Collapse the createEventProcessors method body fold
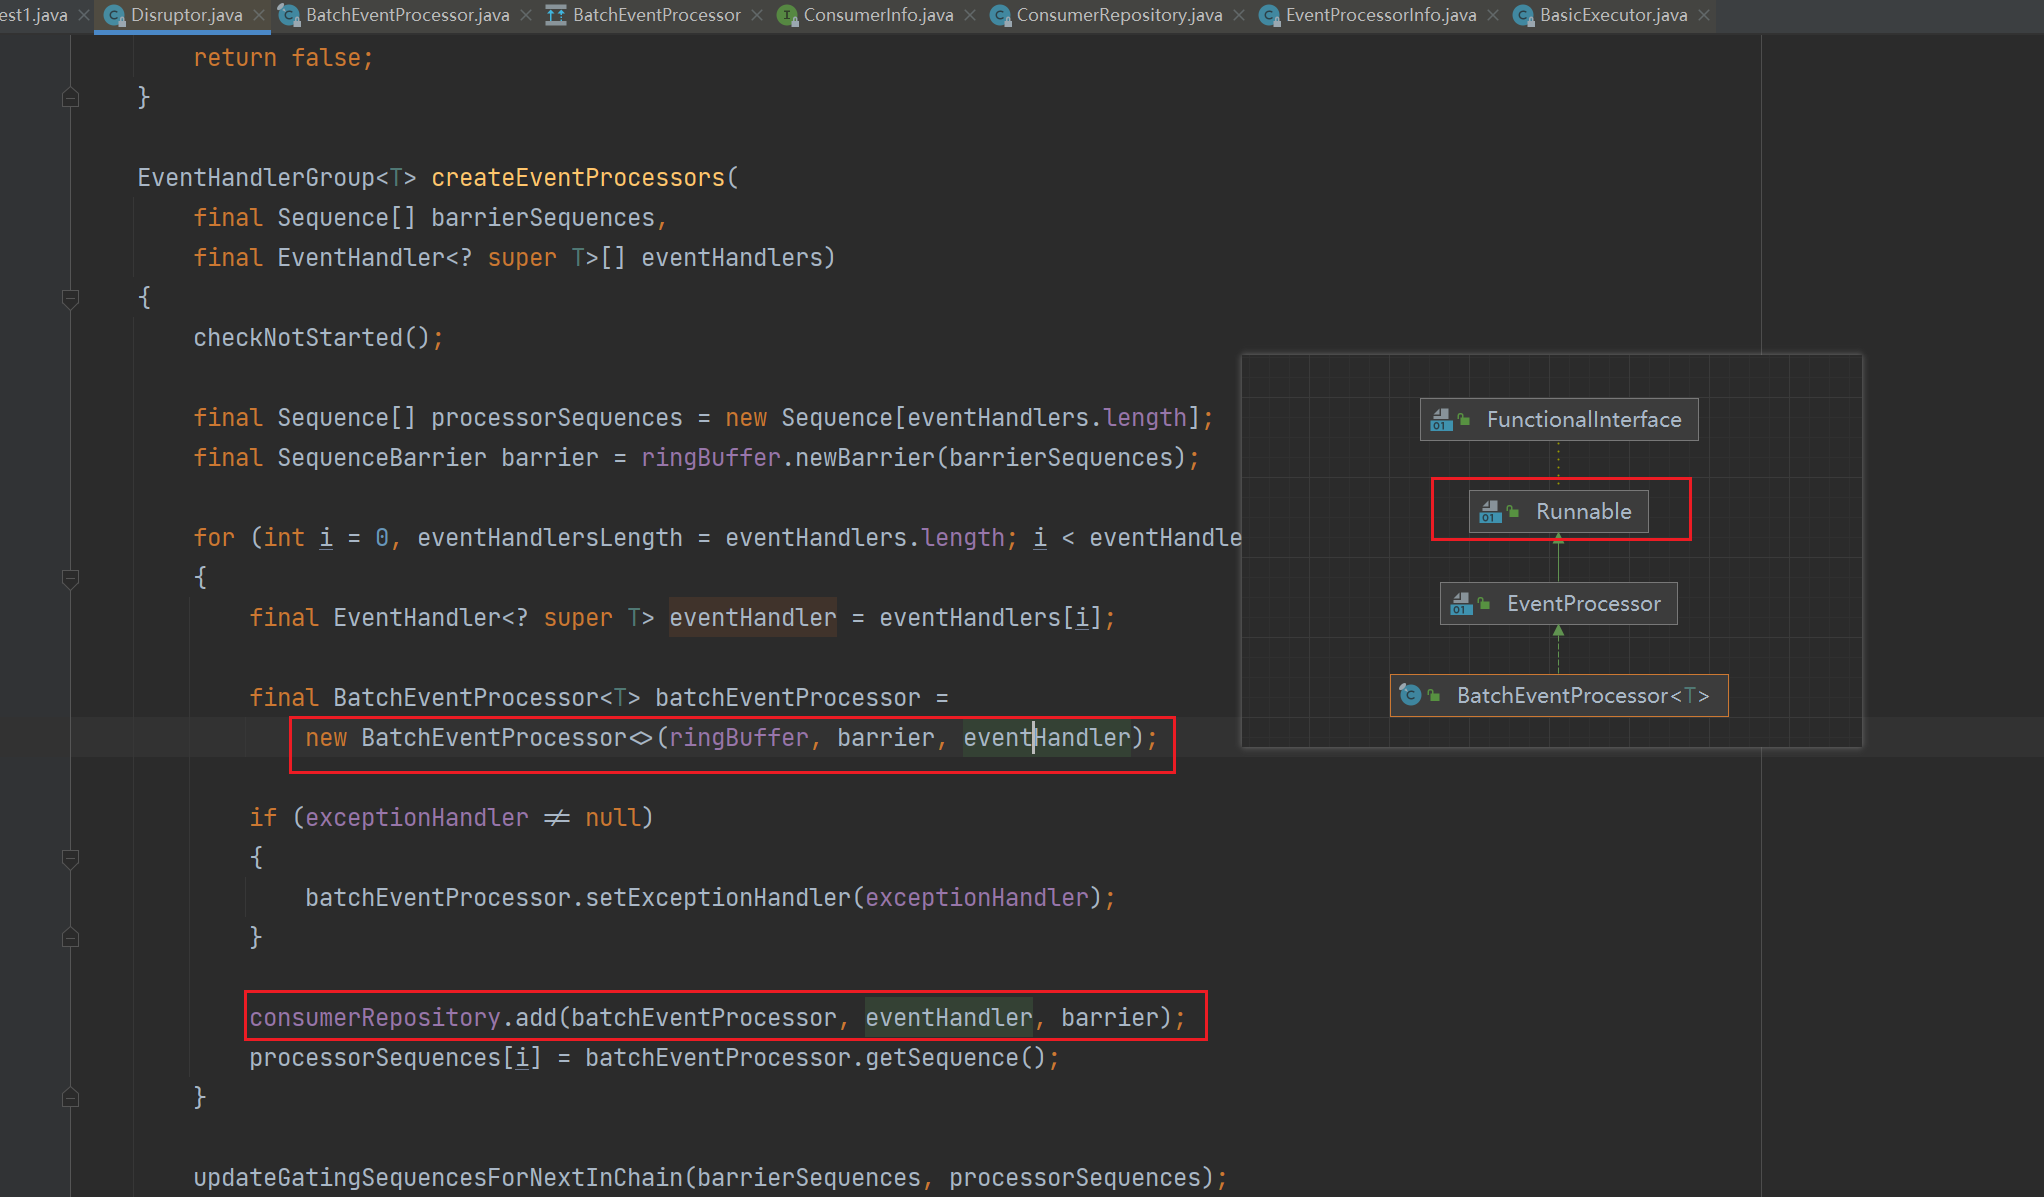2044x1197 pixels. coord(70,298)
